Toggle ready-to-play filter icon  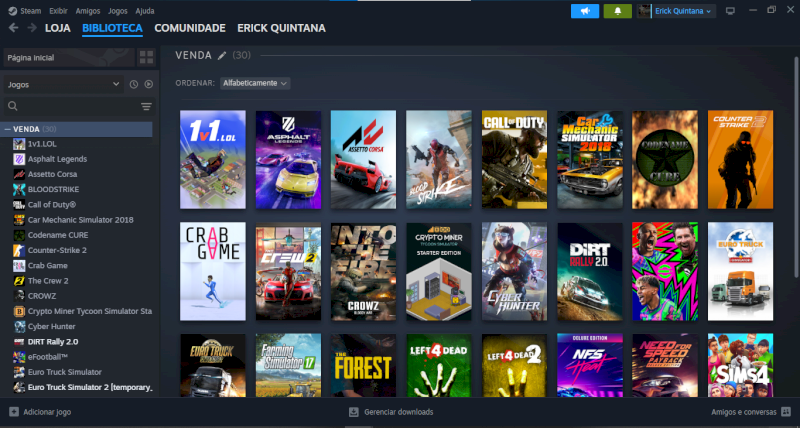(148, 85)
